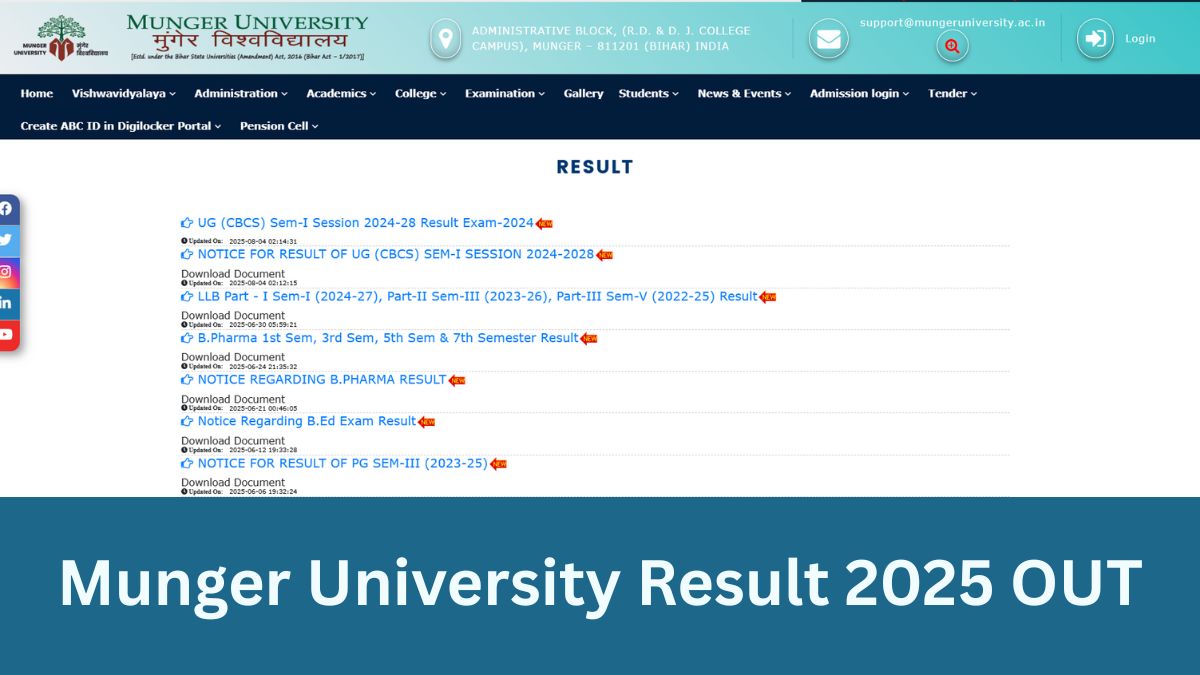Expand the Vishwavidyalaya dropdown menu
Viewport: 1200px width, 675px height.
tap(124, 93)
